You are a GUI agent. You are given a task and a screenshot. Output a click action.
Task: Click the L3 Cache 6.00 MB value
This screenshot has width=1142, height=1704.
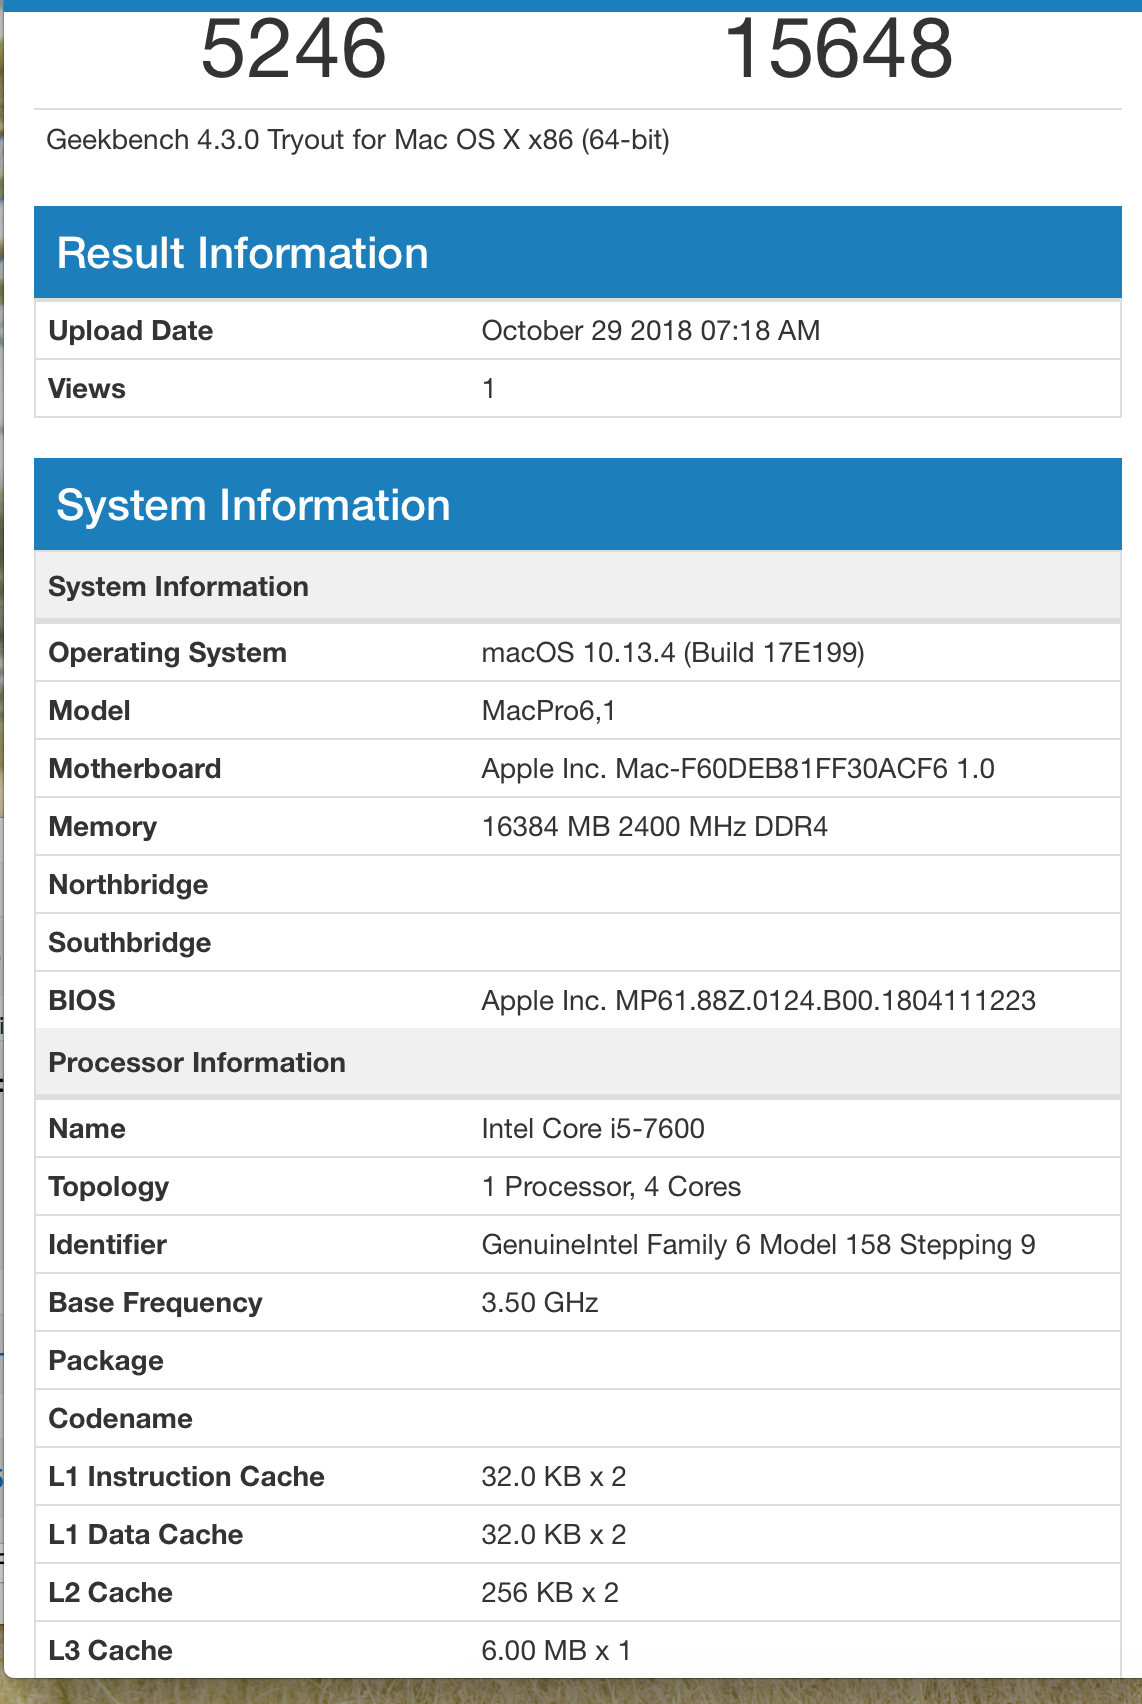[555, 1651]
